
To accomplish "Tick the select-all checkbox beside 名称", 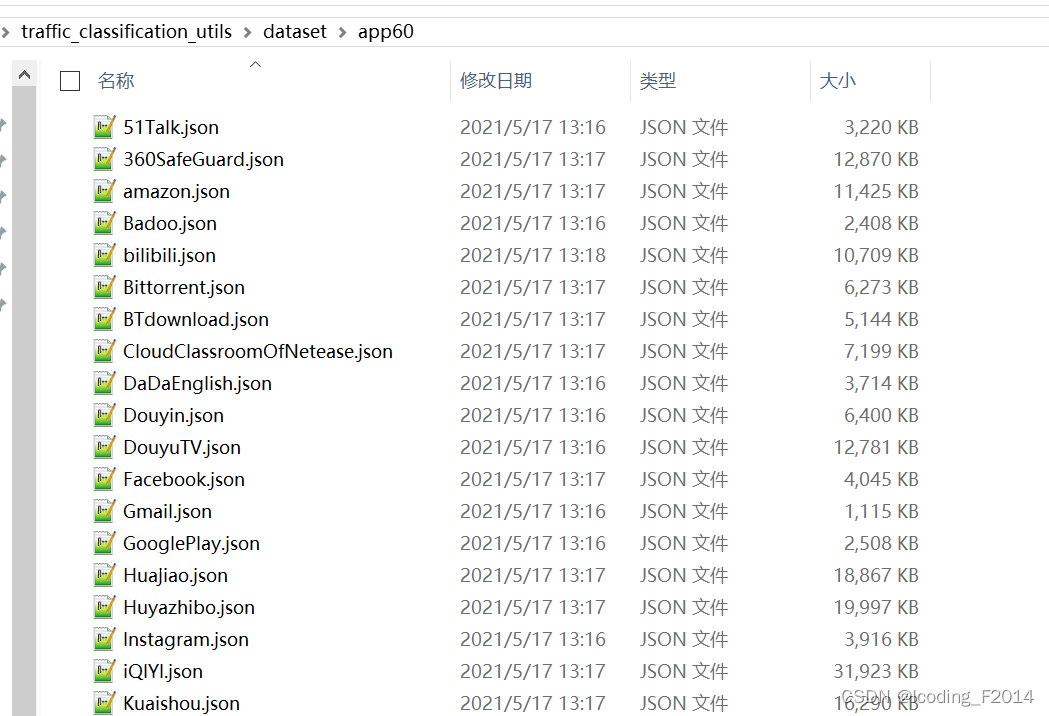I will click(x=70, y=81).
